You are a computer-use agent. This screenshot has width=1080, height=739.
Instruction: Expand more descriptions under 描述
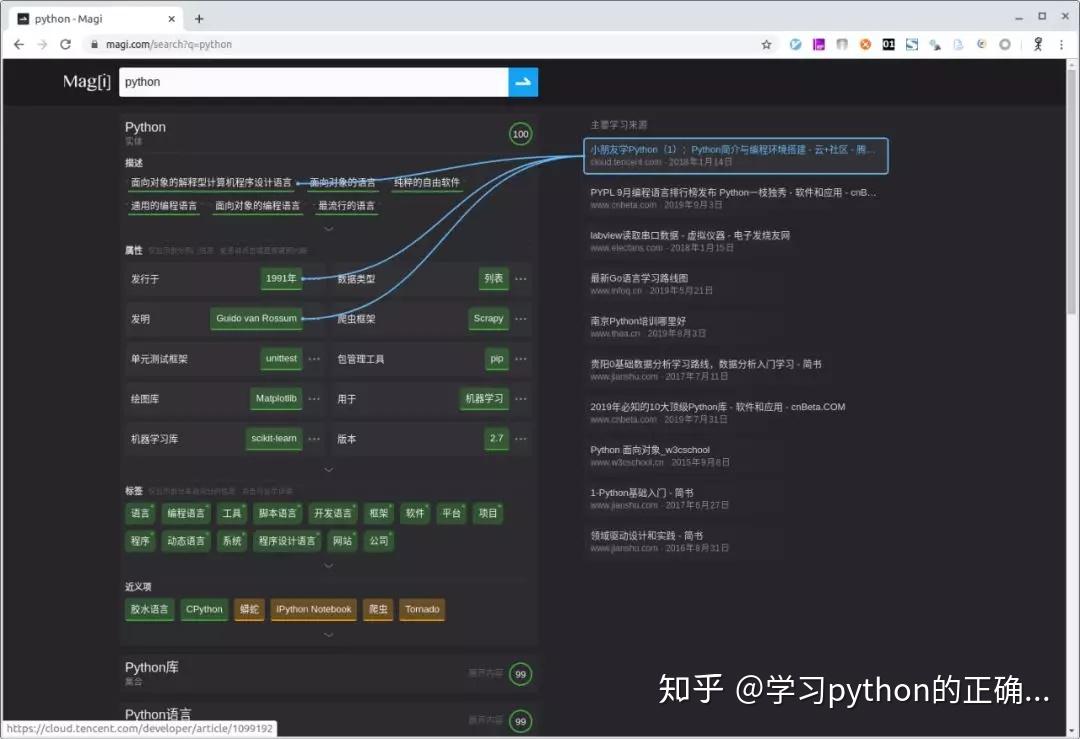329,228
